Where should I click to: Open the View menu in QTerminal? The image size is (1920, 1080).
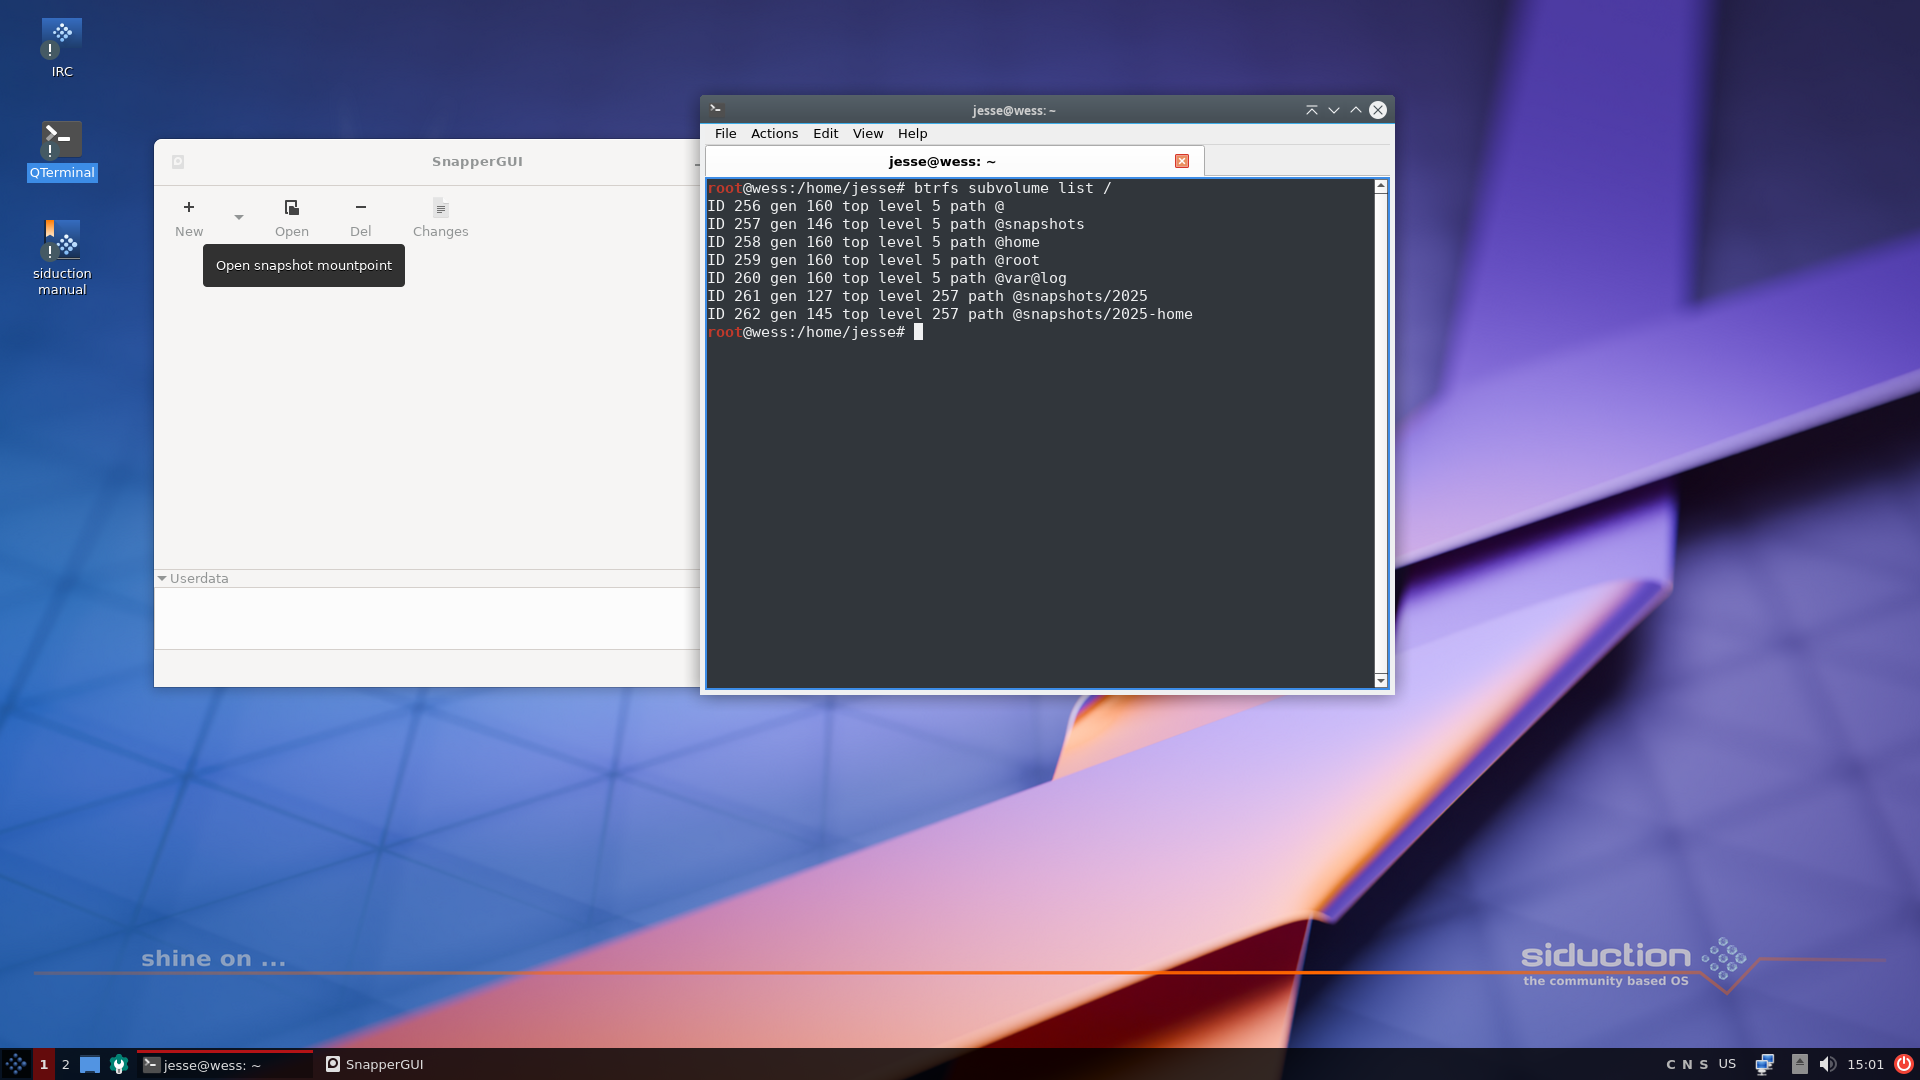868,133
